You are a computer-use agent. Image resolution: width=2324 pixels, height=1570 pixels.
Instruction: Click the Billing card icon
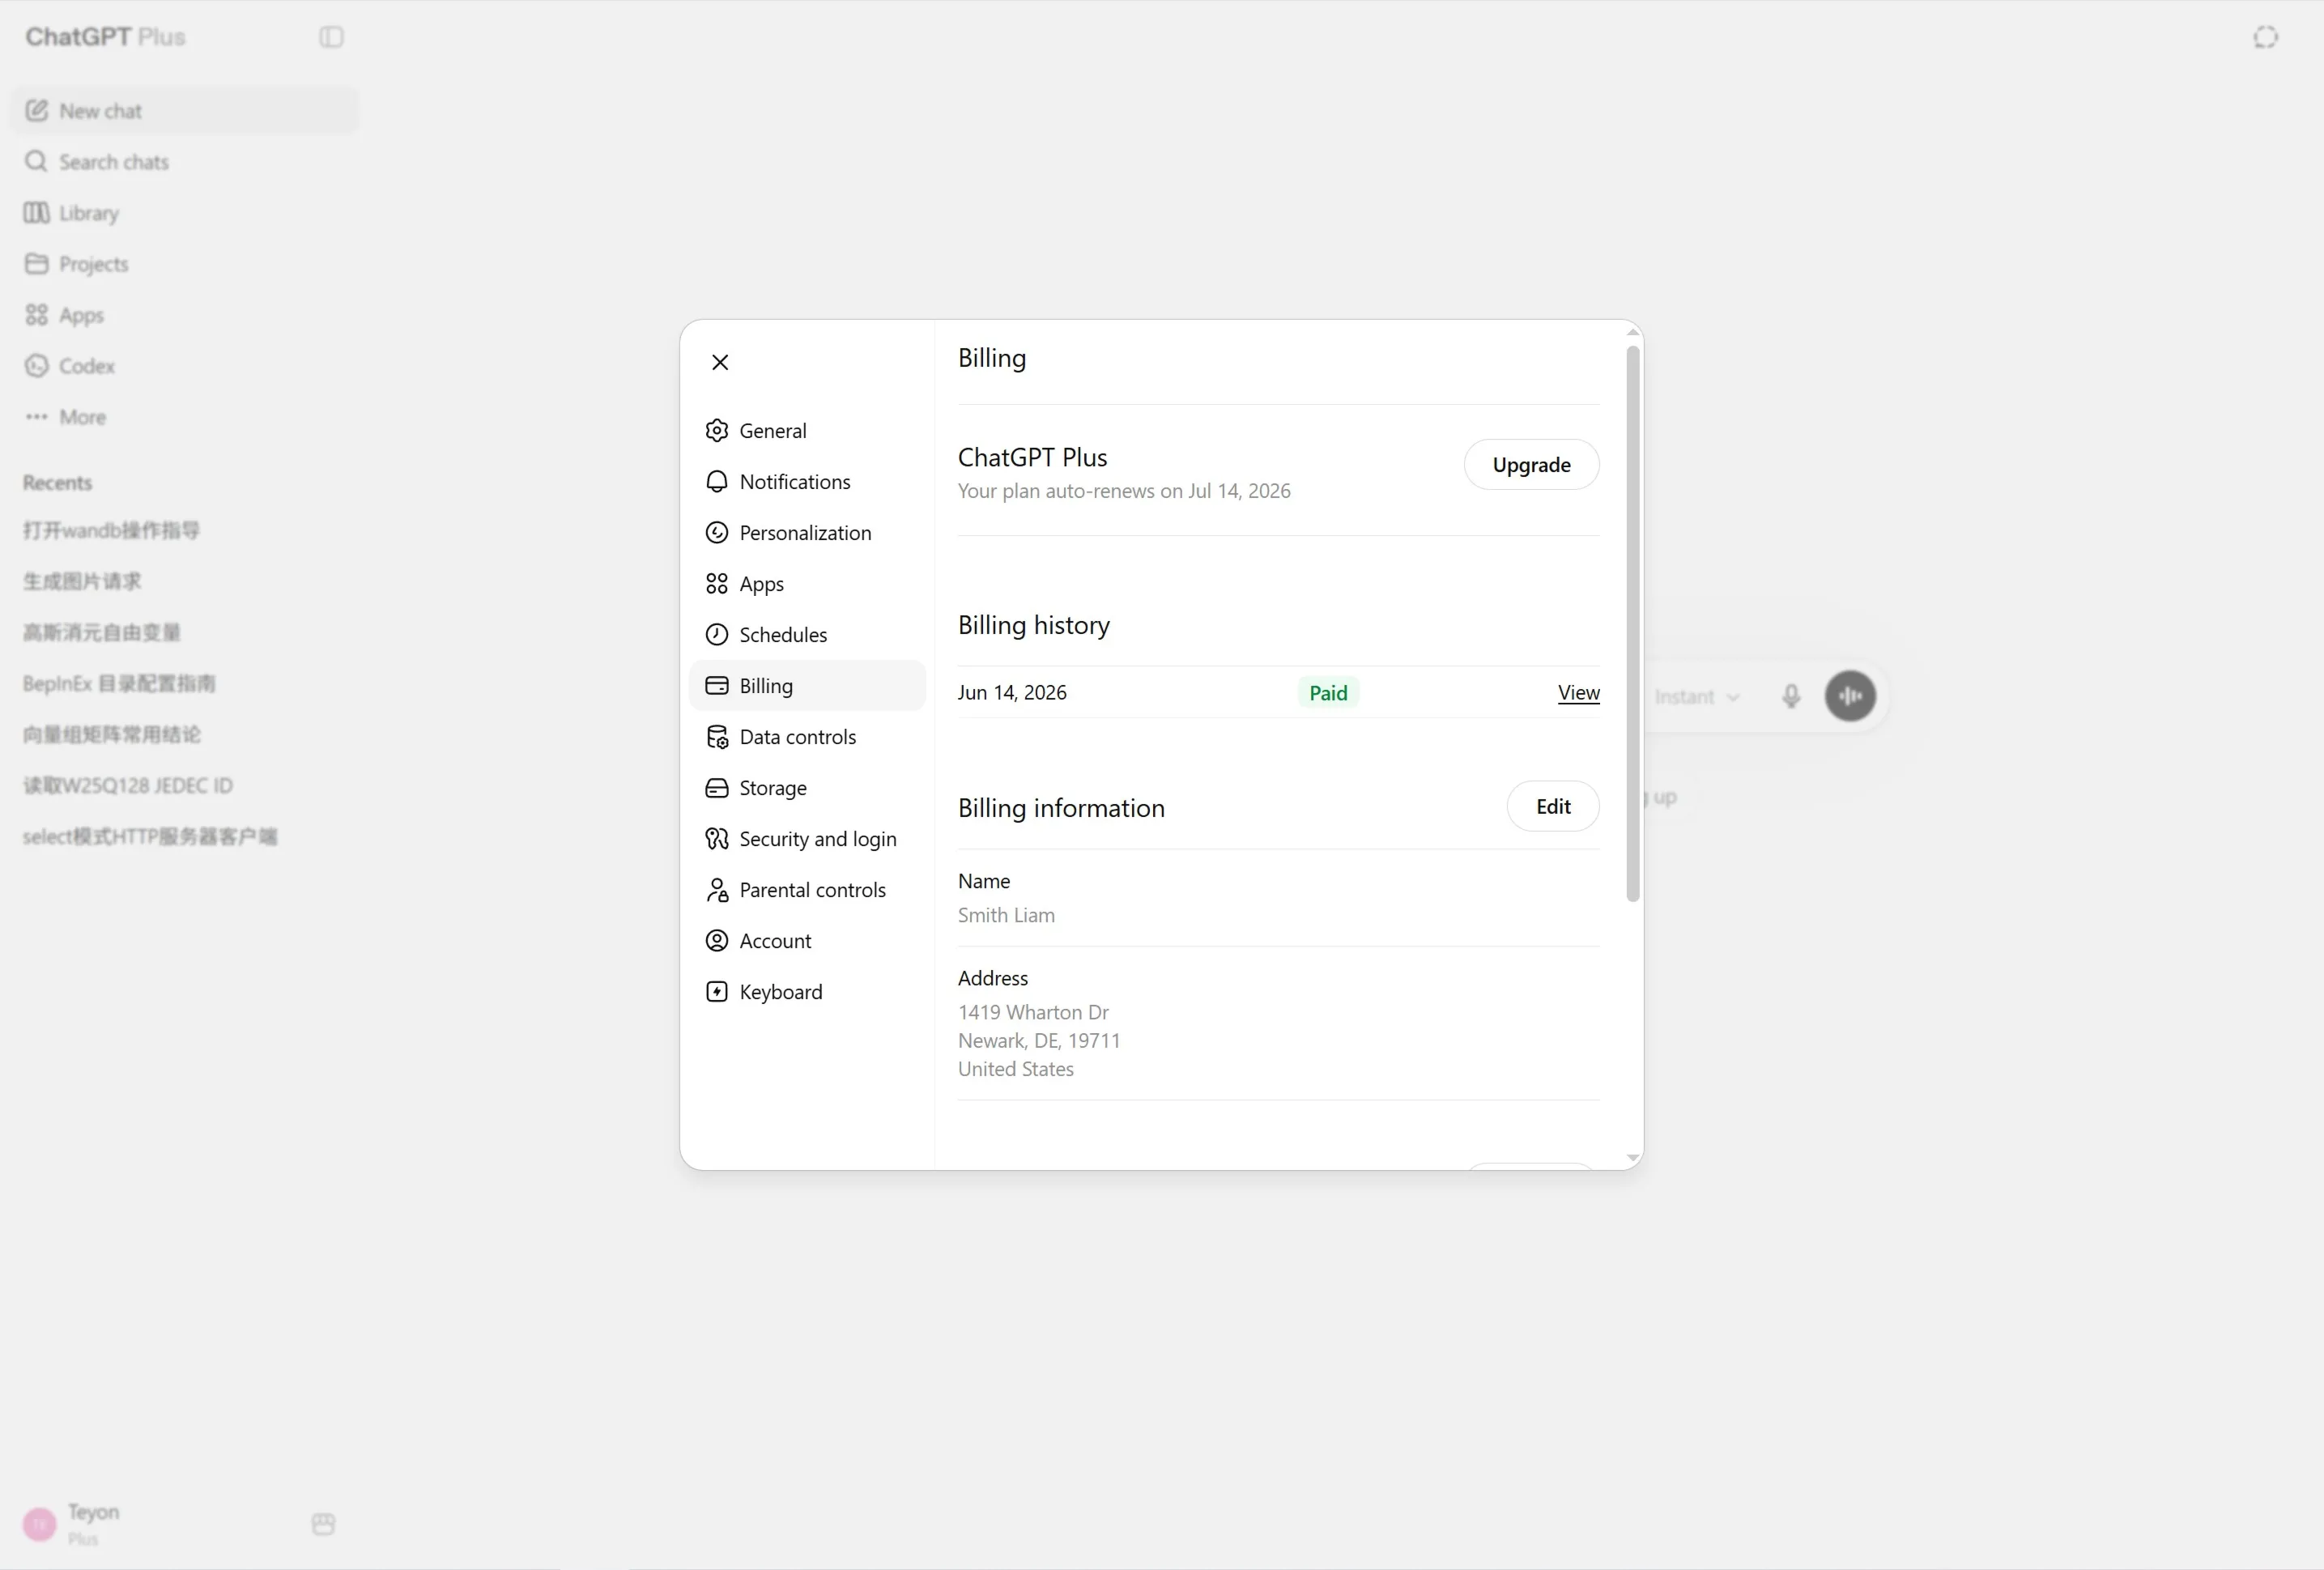click(717, 686)
